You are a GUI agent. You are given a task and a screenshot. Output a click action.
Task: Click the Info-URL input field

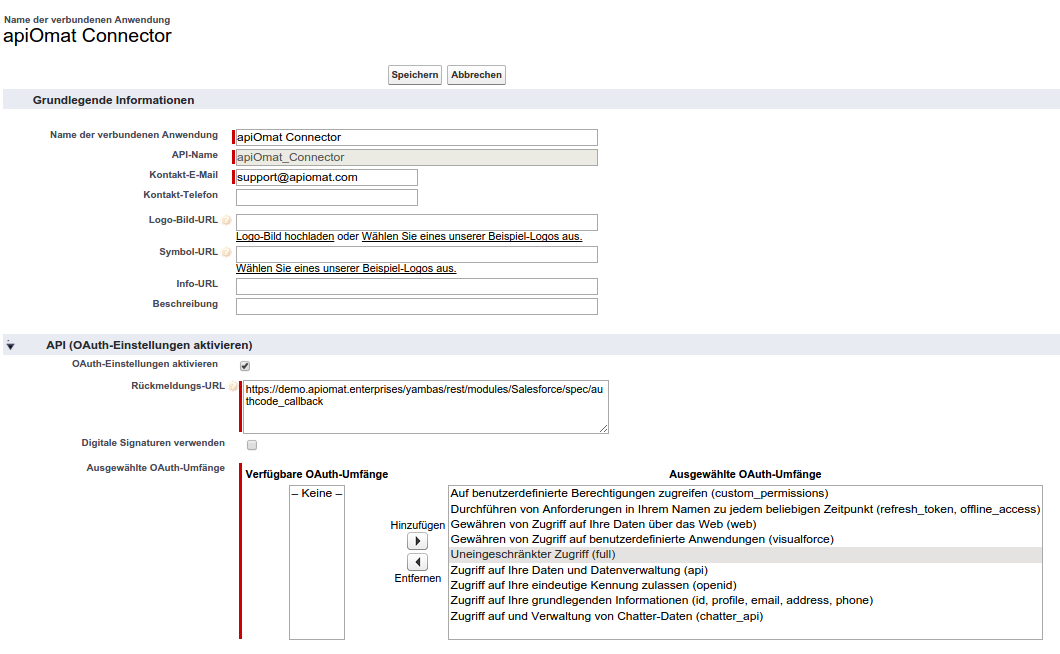[x=416, y=286]
